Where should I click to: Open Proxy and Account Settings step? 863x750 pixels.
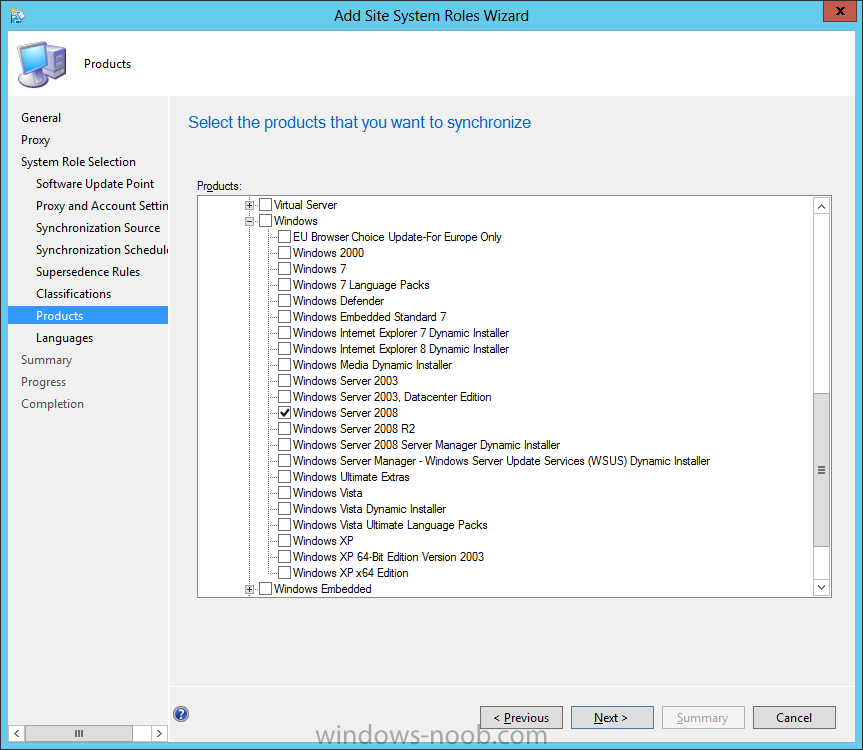(x=102, y=206)
